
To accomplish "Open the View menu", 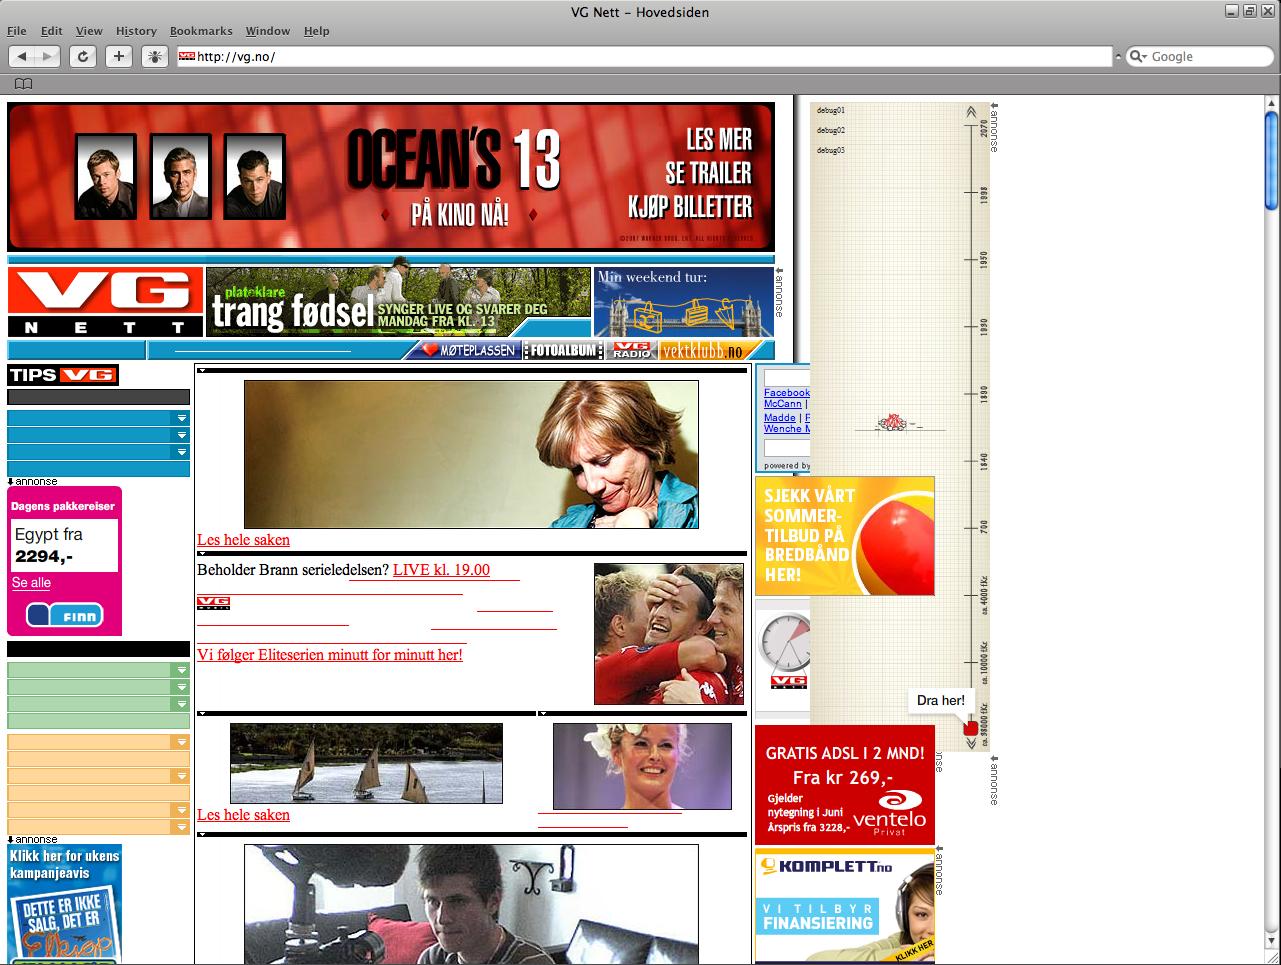I will pyautogui.click(x=89, y=31).
